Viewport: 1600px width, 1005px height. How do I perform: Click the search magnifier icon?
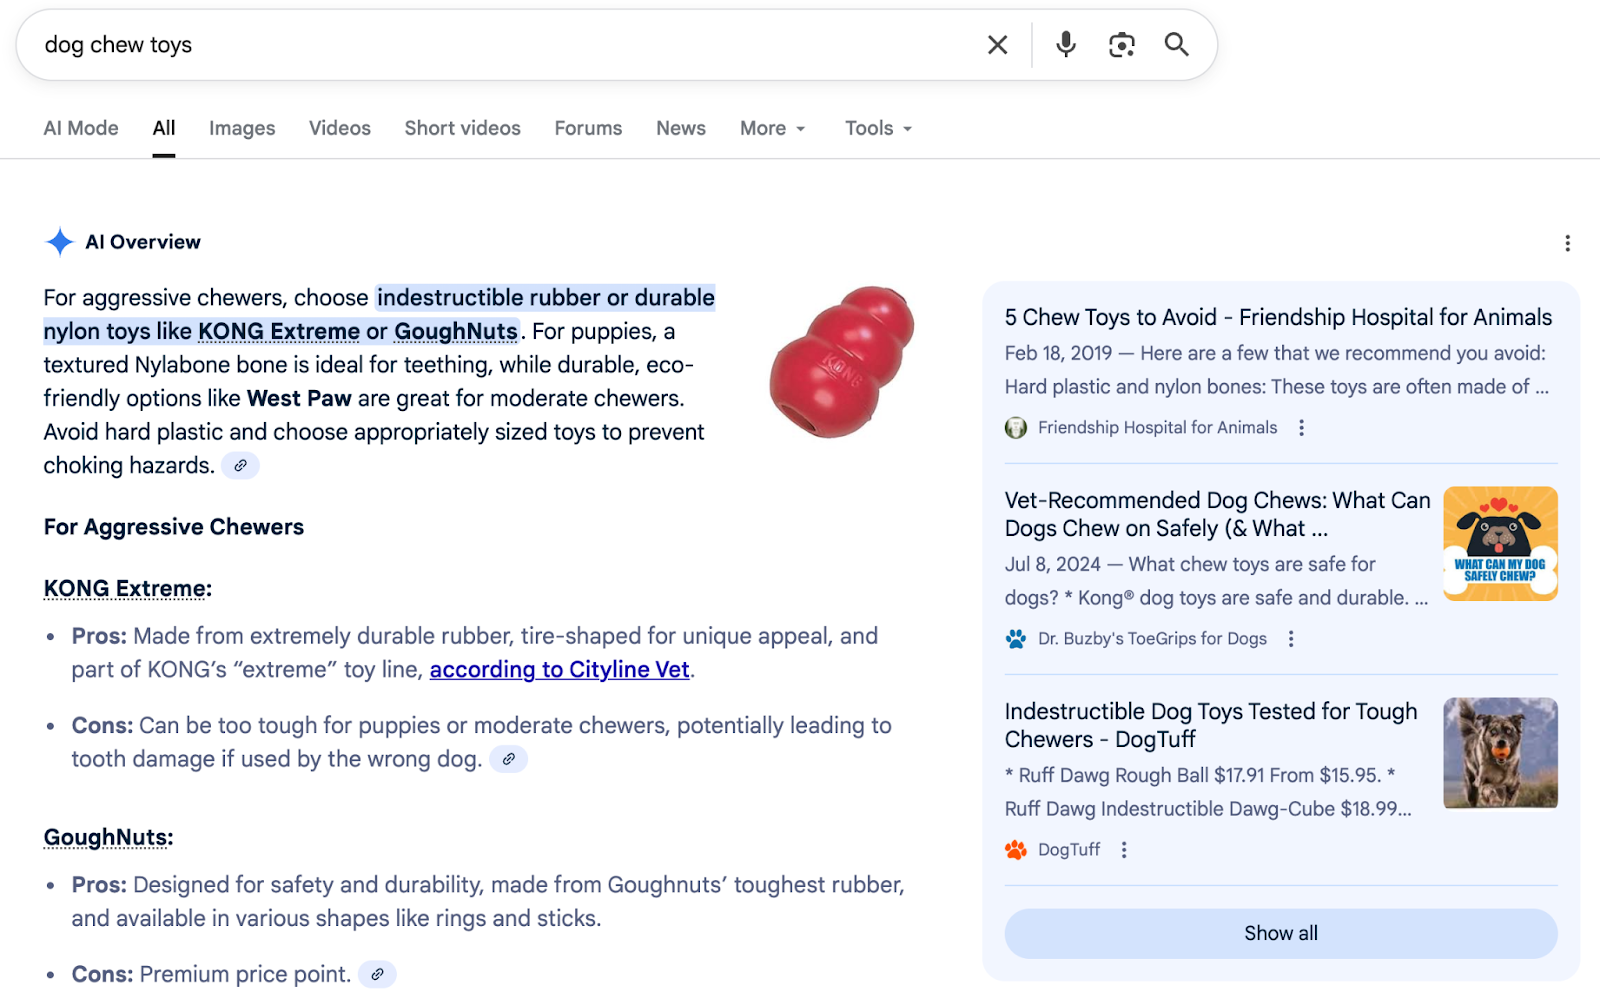point(1176,44)
